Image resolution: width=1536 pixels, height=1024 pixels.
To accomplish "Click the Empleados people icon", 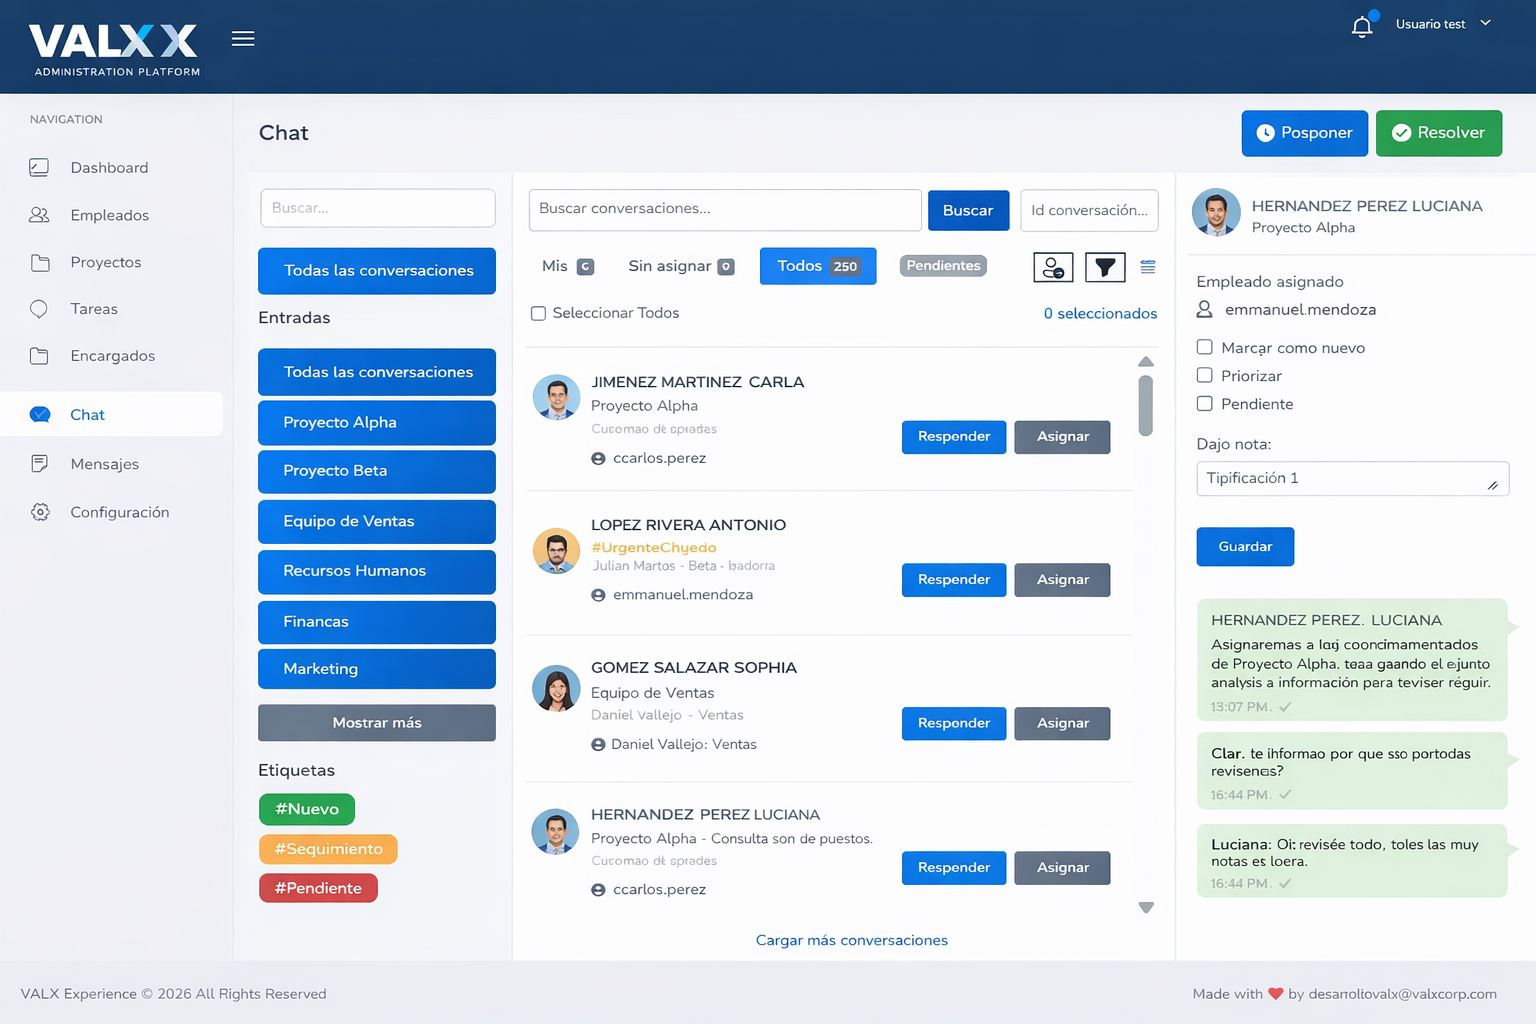I will (x=39, y=215).
